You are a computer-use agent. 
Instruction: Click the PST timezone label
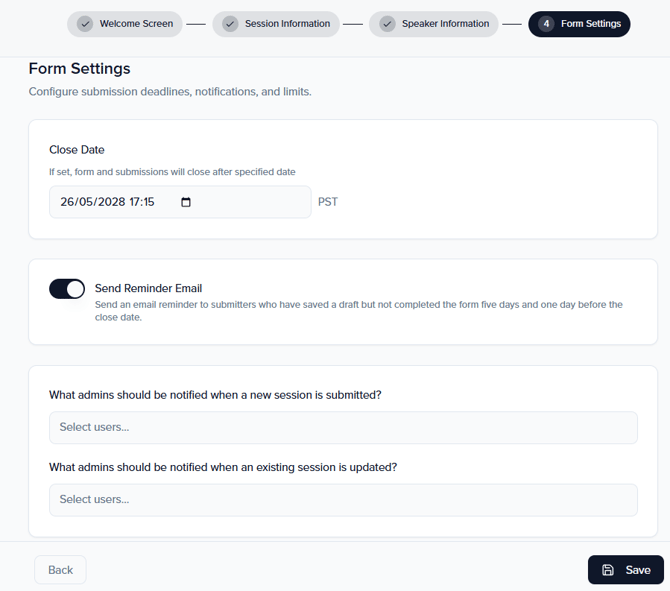(x=328, y=202)
